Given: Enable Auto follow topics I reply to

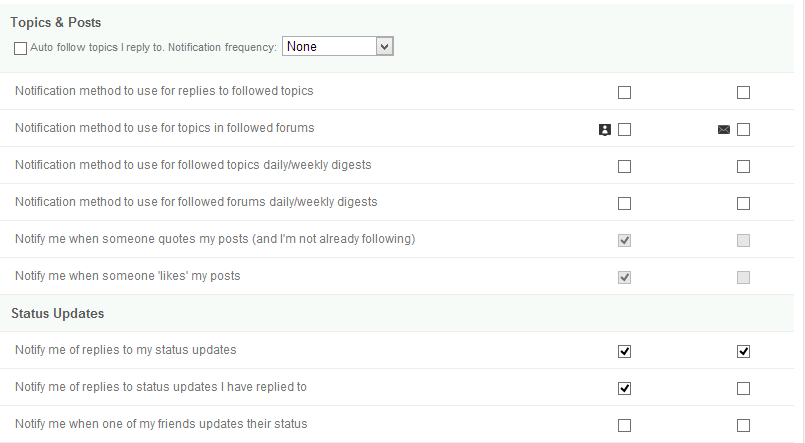Looking at the screenshot, I should pos(21,48).
